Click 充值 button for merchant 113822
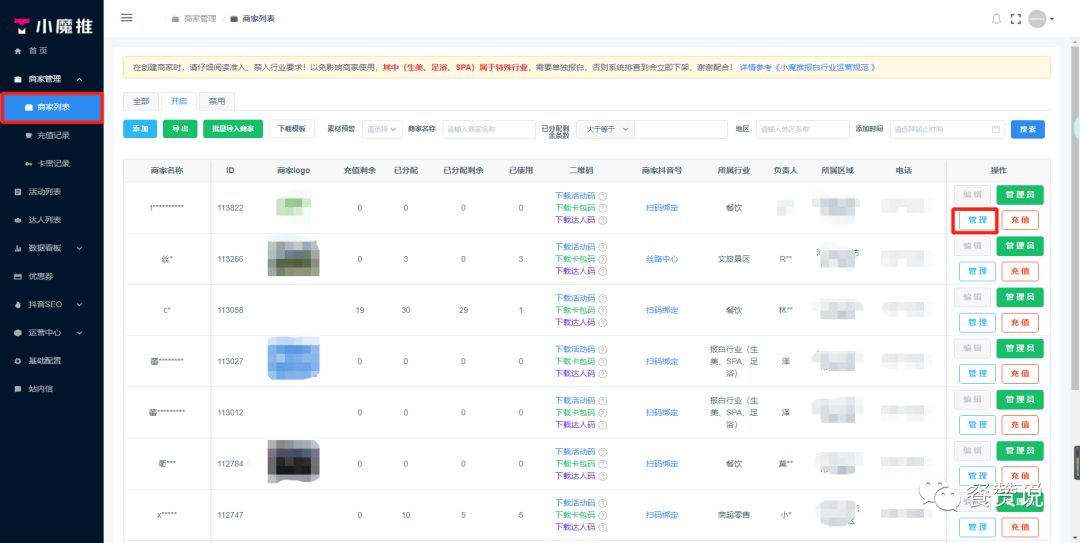The image size is (1080, 543). tap(1020, 221)
